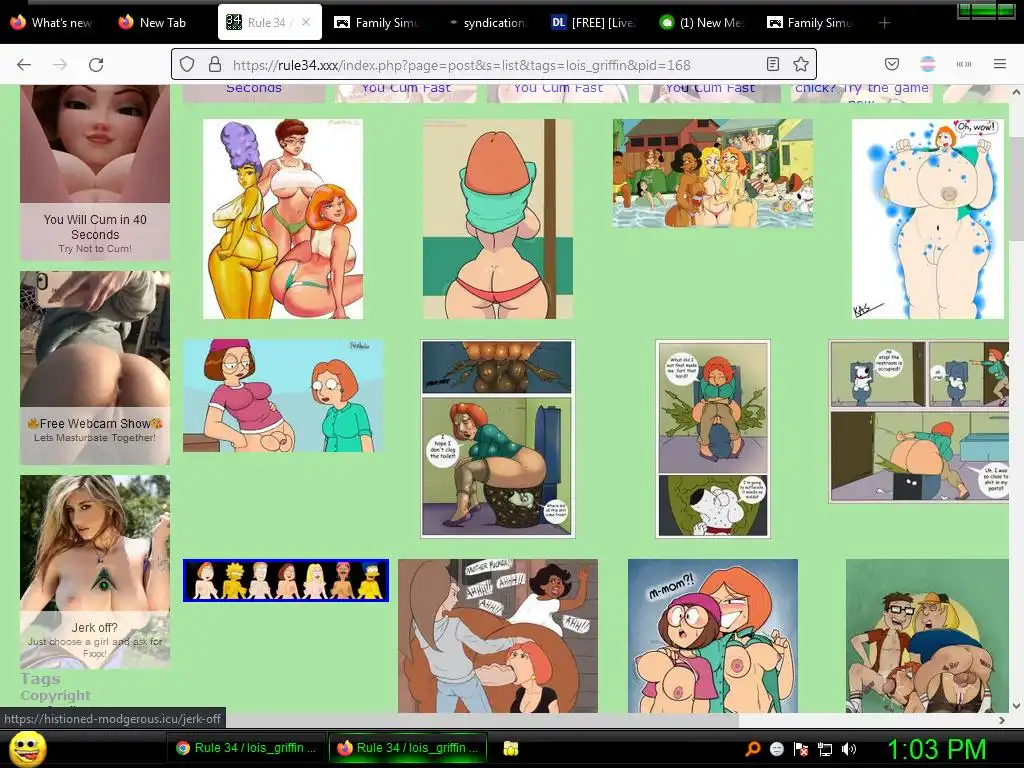1024x768 pixels.
Task: Open a new tab with the plus button
Action: pyautogui.click(x=884, y=23)
